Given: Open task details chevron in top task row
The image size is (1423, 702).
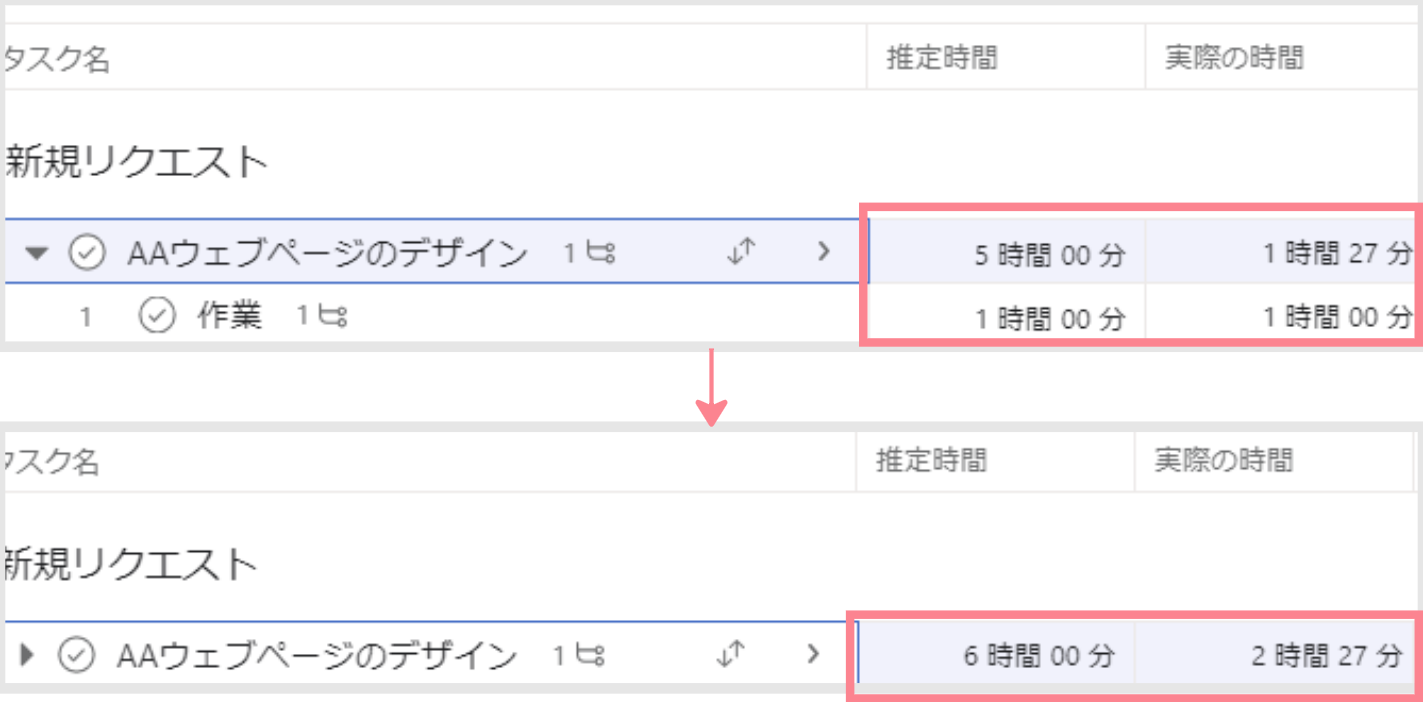Looking at the screenshot, I should click(824, 252).
